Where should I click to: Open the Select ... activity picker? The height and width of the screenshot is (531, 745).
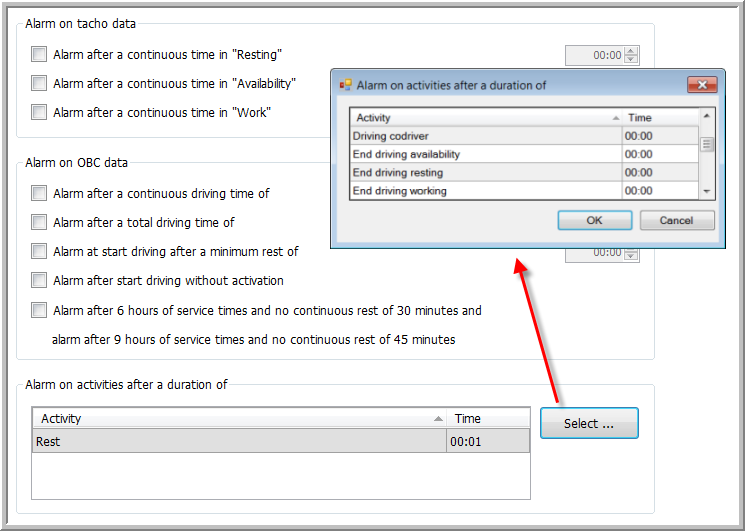[x=589, y=423]
